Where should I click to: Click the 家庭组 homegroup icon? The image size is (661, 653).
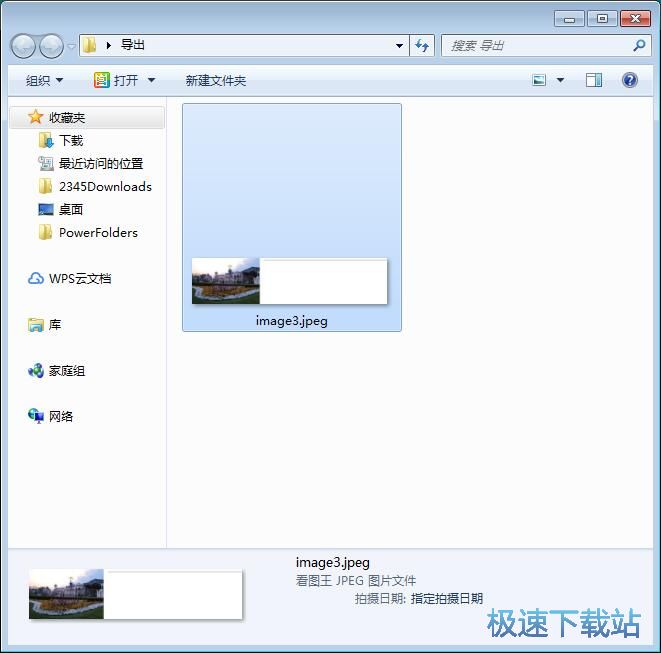(35, 371)
